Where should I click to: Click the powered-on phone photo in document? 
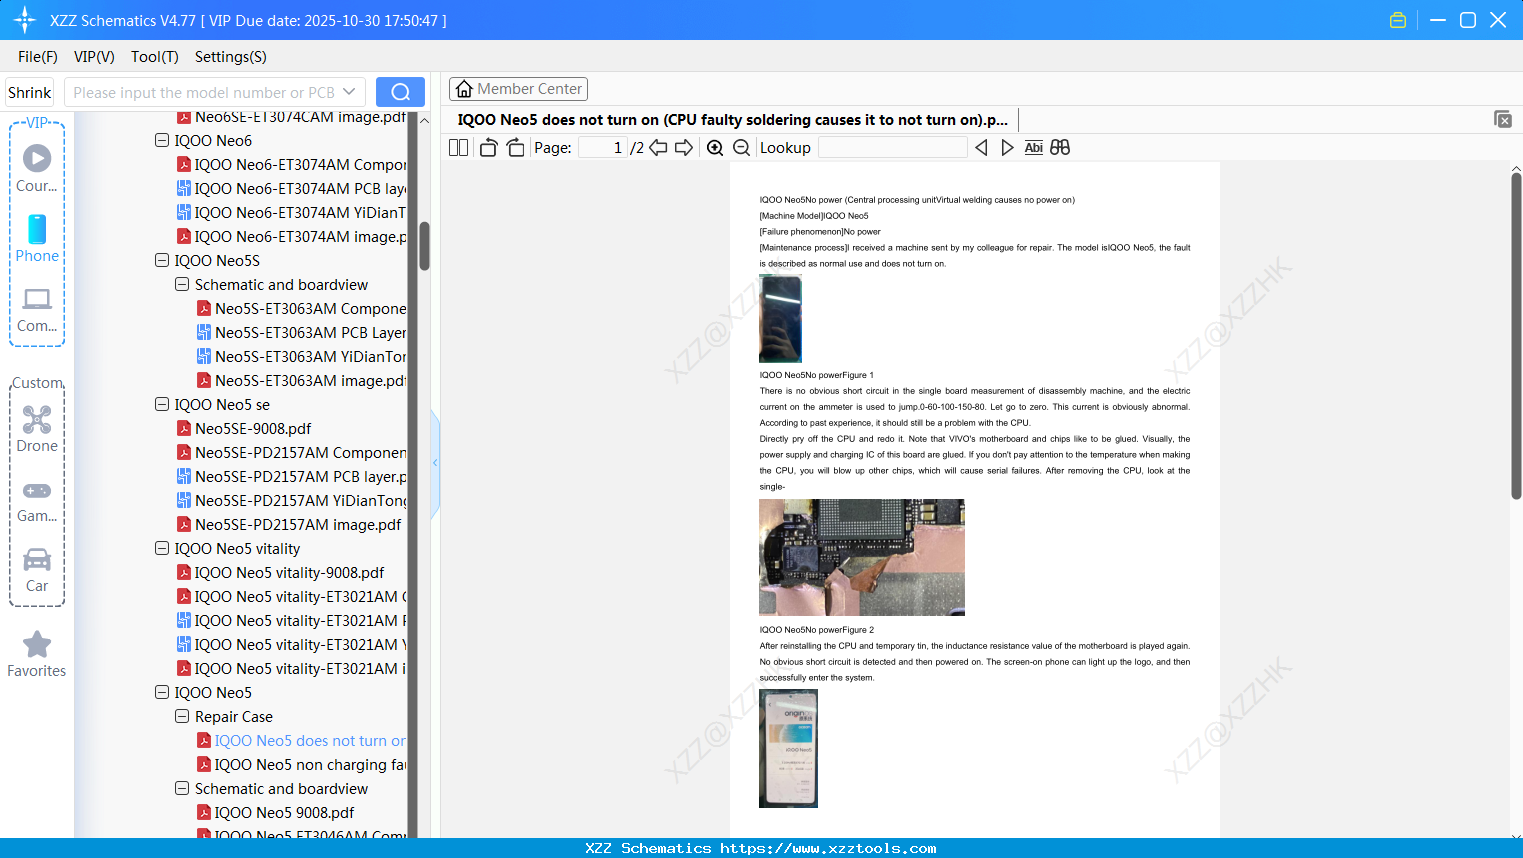coord(788,748)
